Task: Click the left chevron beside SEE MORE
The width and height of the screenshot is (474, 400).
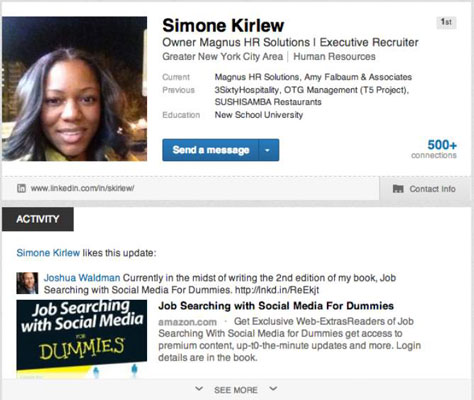Action: point(199,389)
